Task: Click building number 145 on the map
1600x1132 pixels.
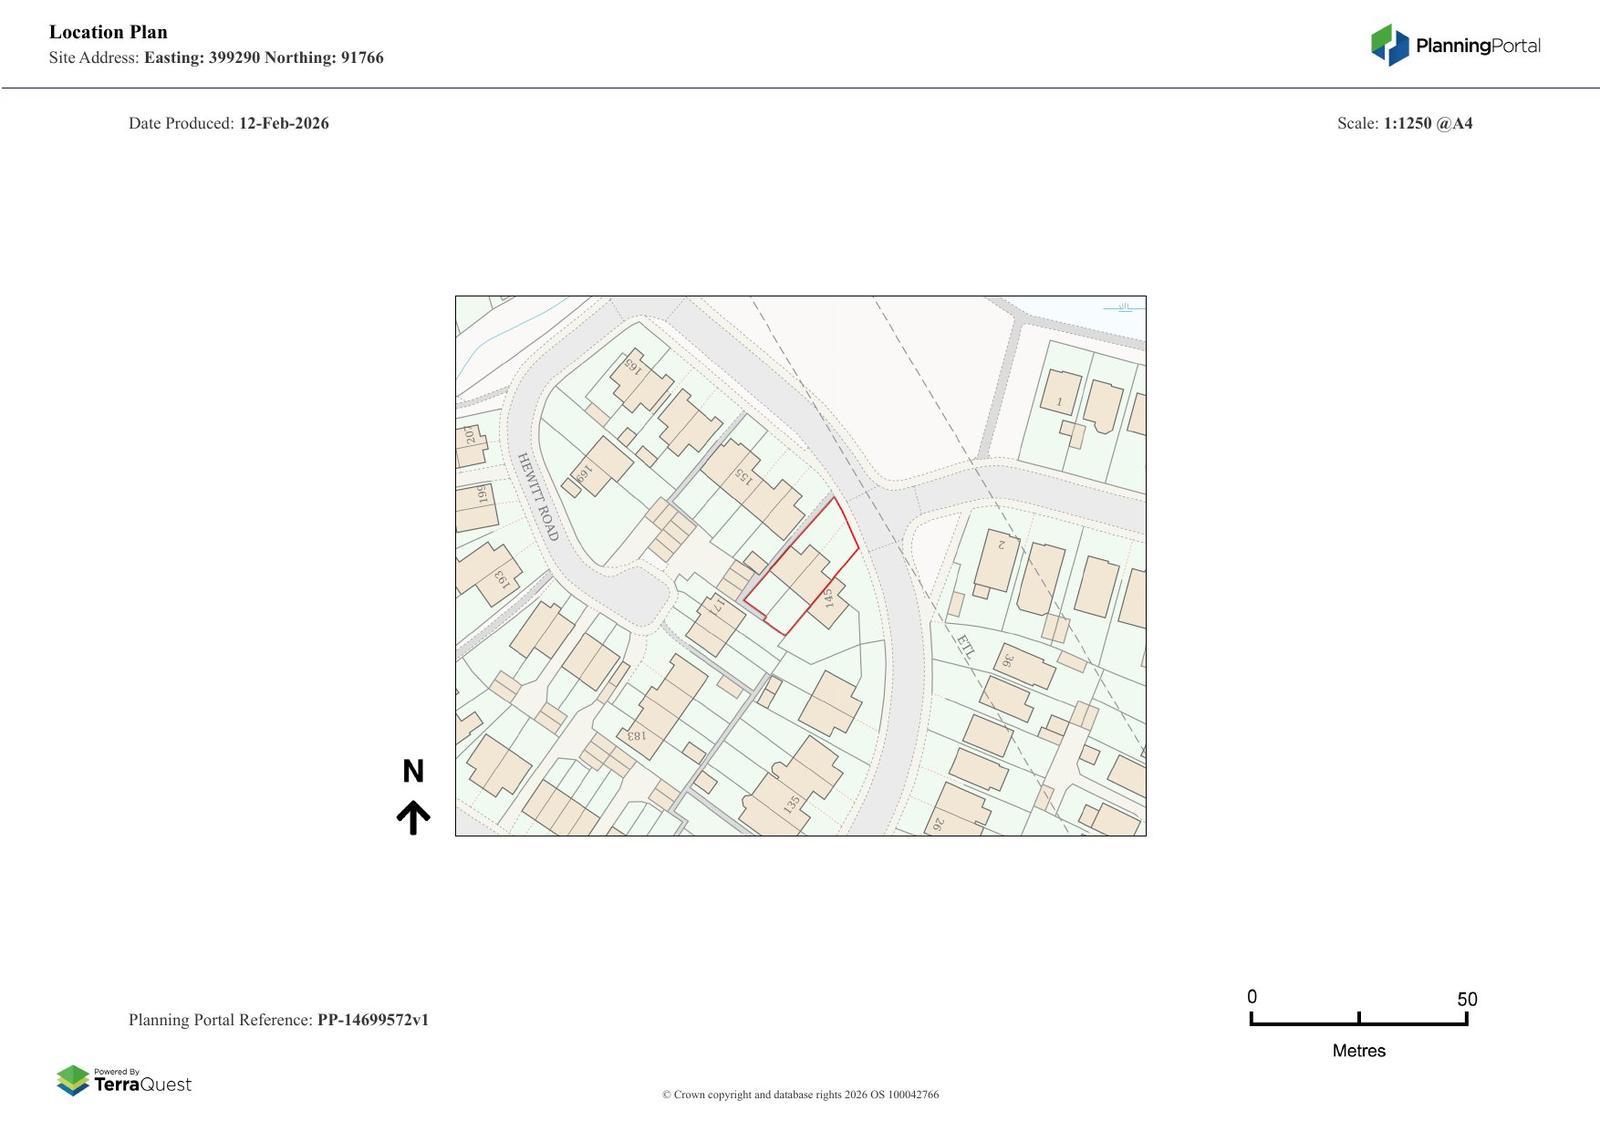Action: [x=828, y=598]
